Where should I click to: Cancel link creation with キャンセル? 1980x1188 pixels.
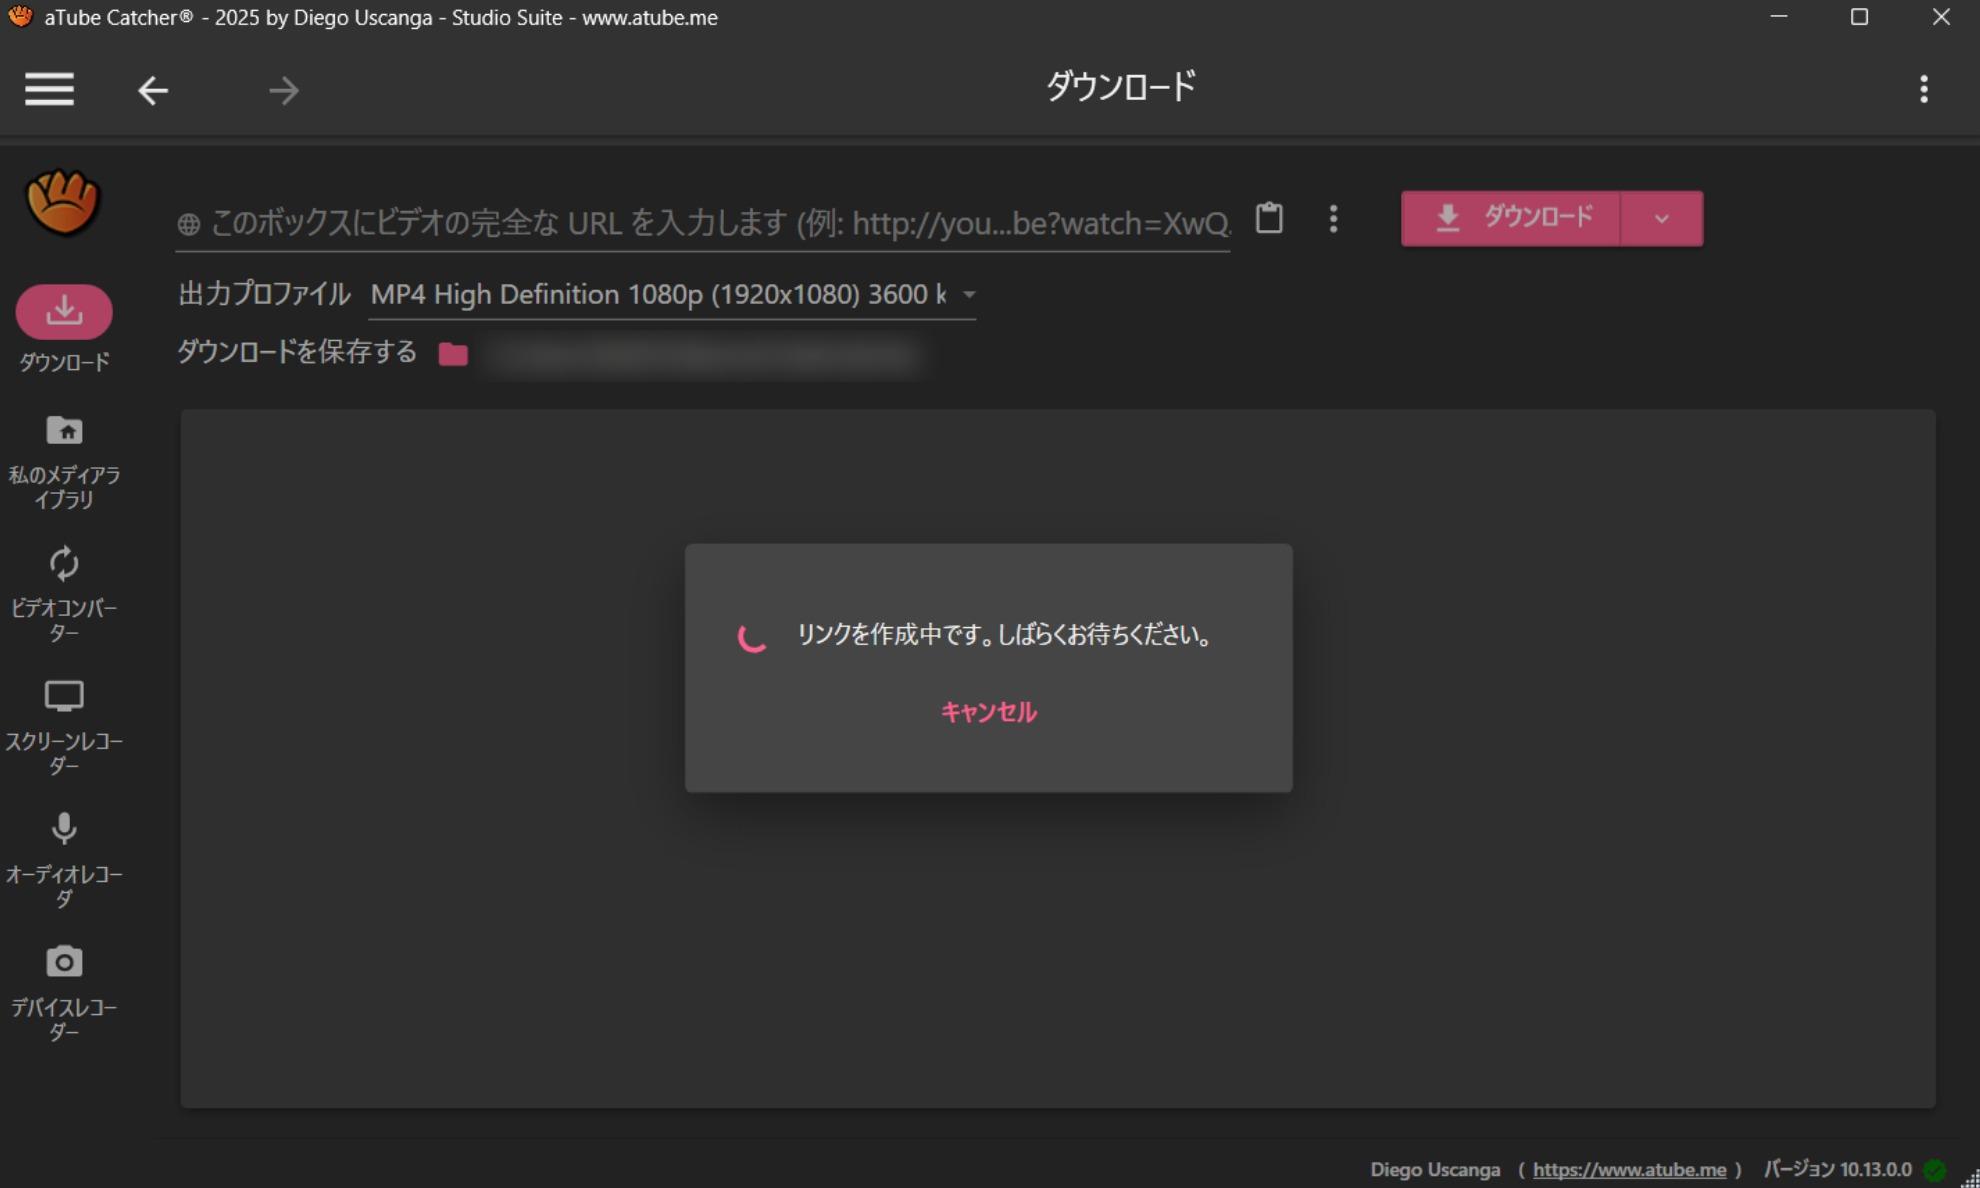pyautogui.click(x=988, y=712)
